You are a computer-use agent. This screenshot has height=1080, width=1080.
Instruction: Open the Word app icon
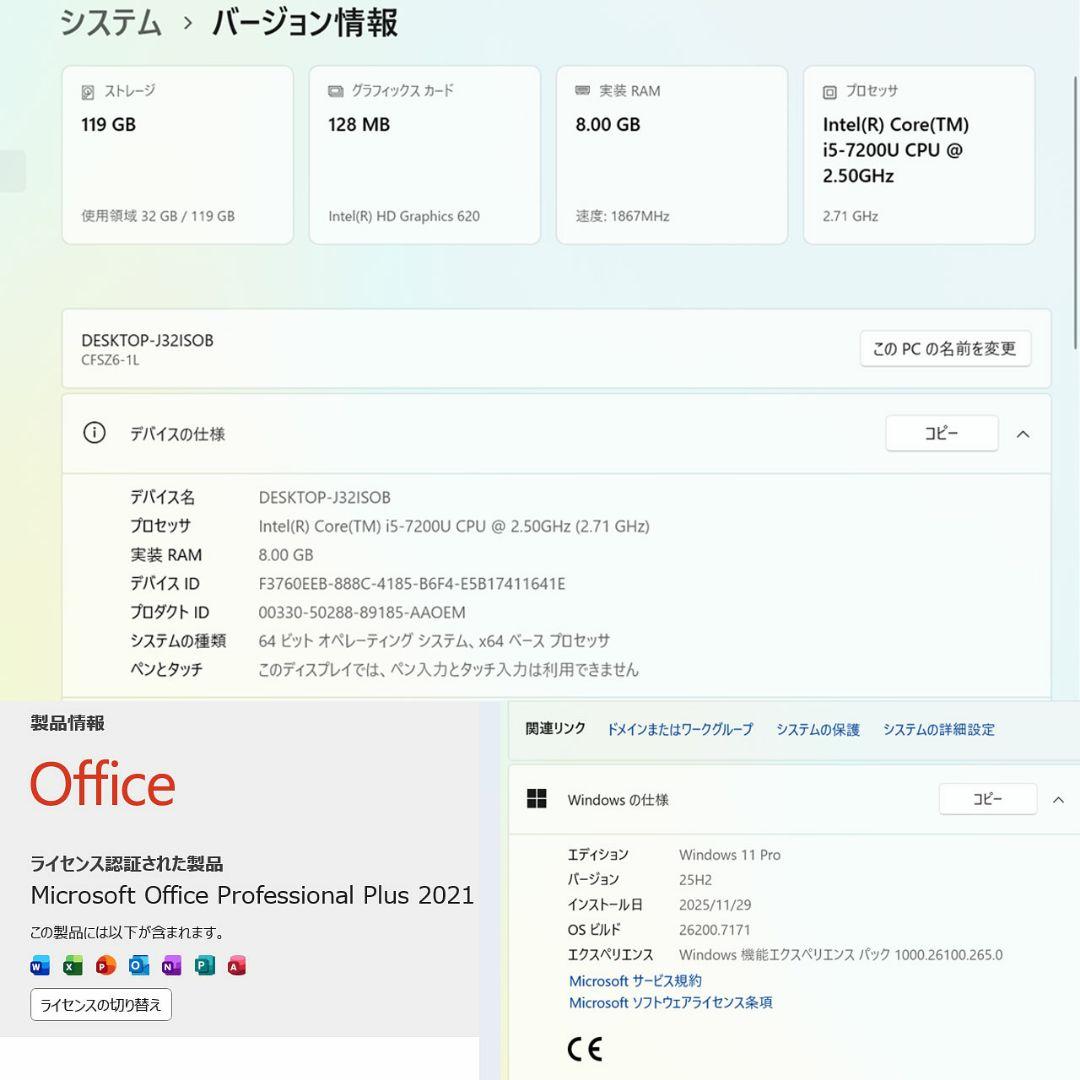[39, 966]
